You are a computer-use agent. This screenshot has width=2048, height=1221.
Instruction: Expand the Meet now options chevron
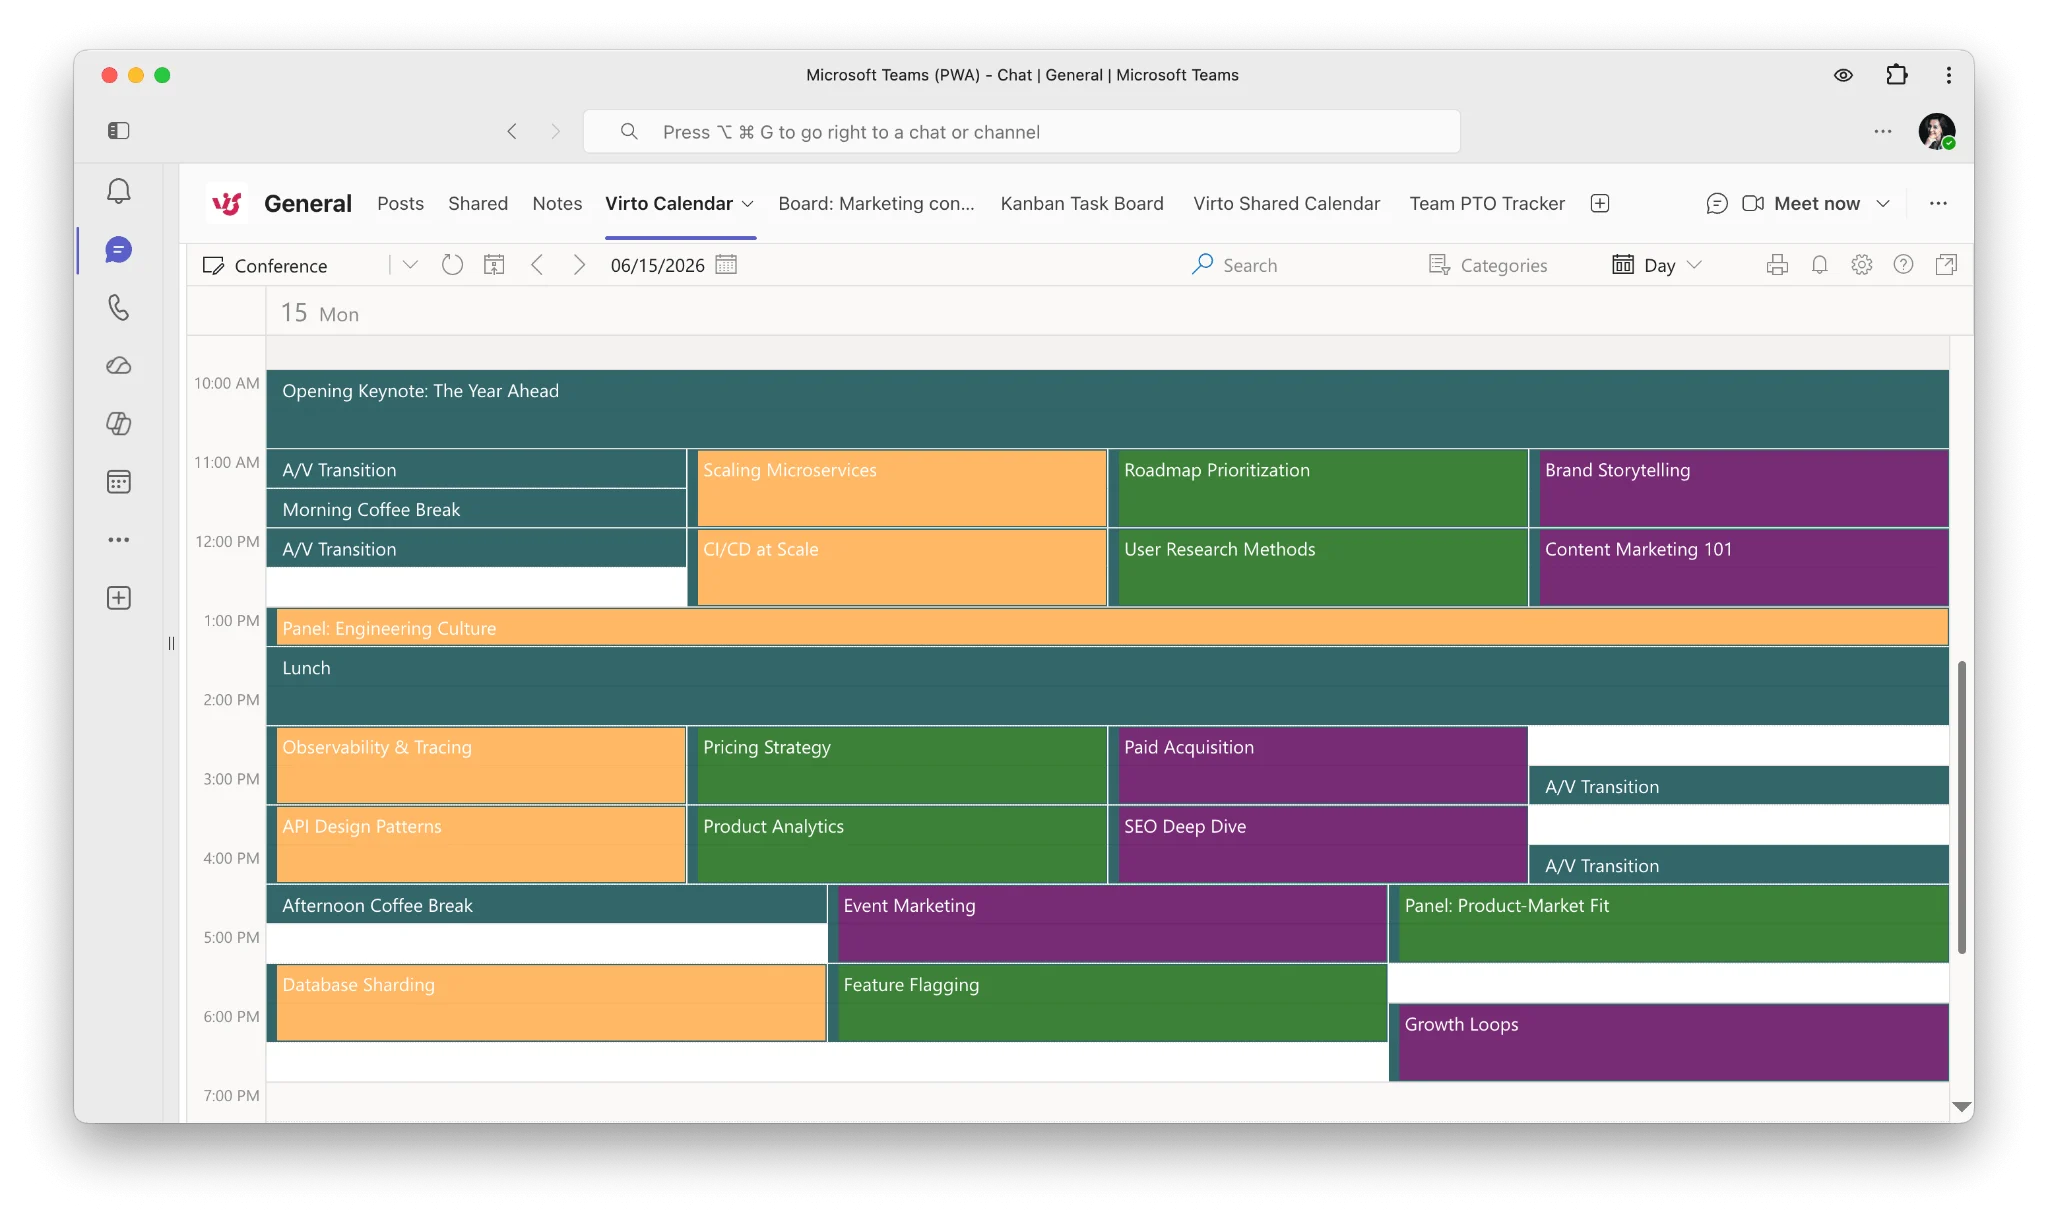pyautogui.click(x=1883, y=203)
